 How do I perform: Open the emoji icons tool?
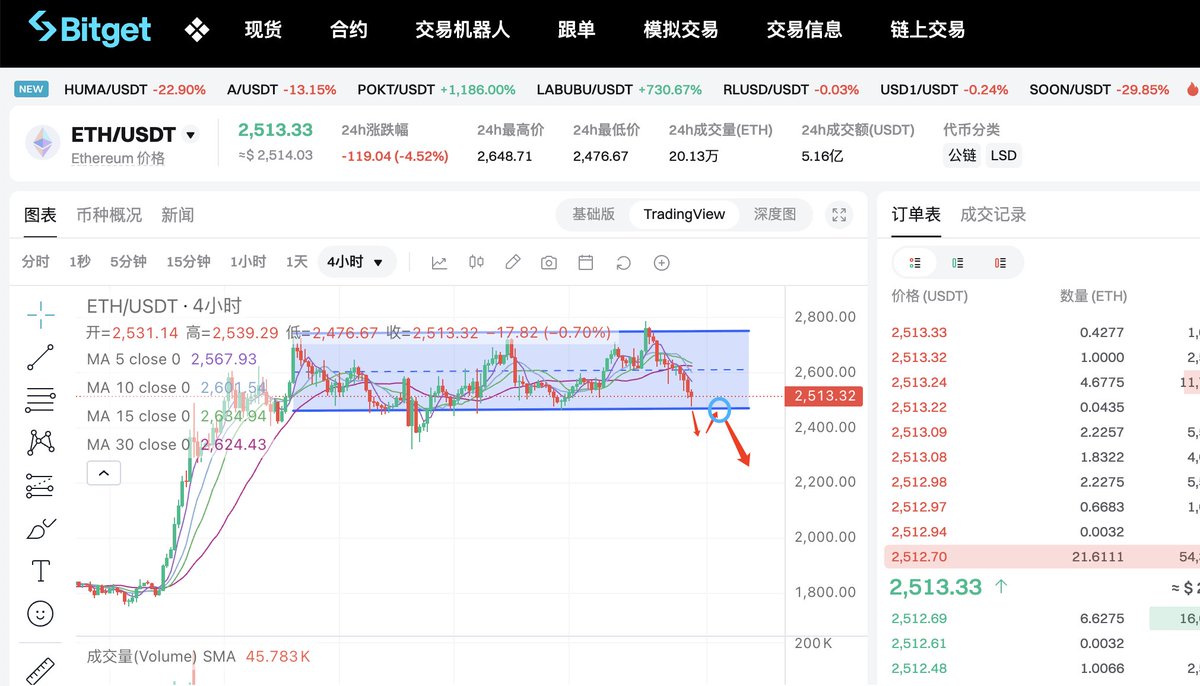click(x=41, y=613)
